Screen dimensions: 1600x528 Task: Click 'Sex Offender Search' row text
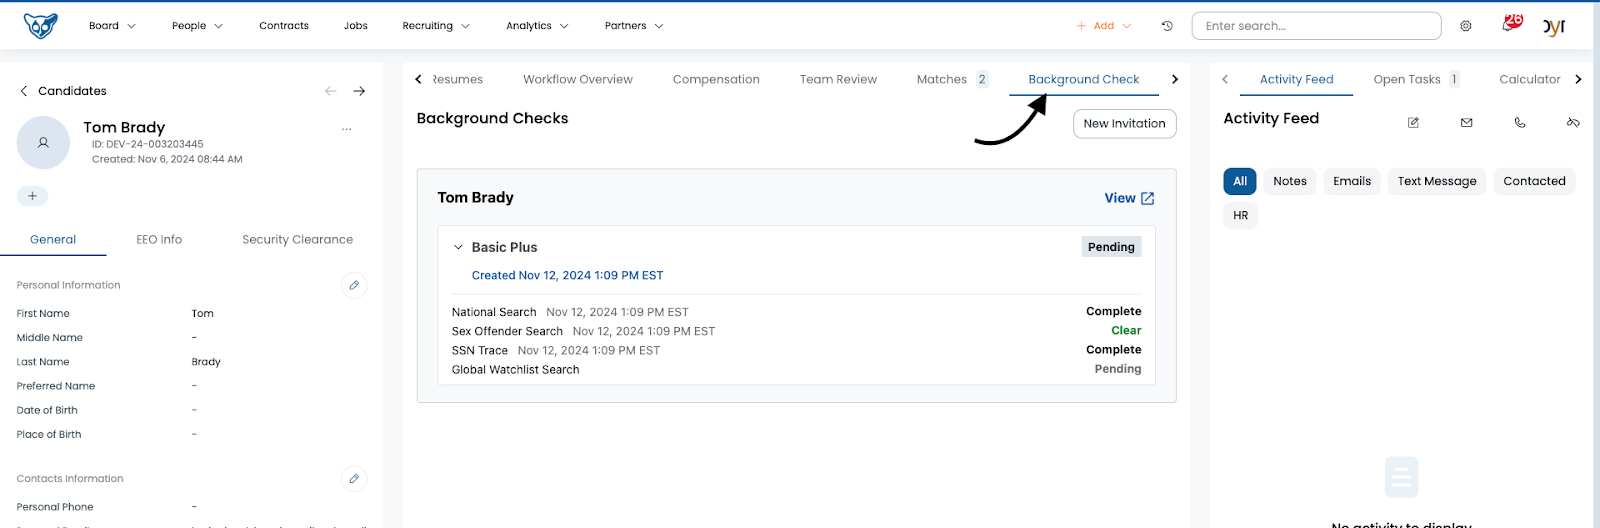point(507,331)
